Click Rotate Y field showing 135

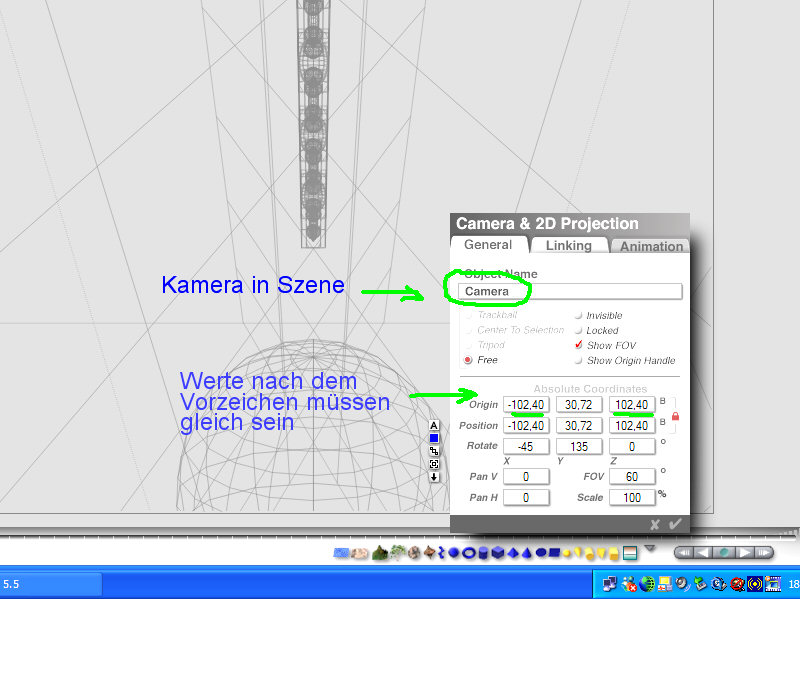pyautogui.click(x=579, y=446)
